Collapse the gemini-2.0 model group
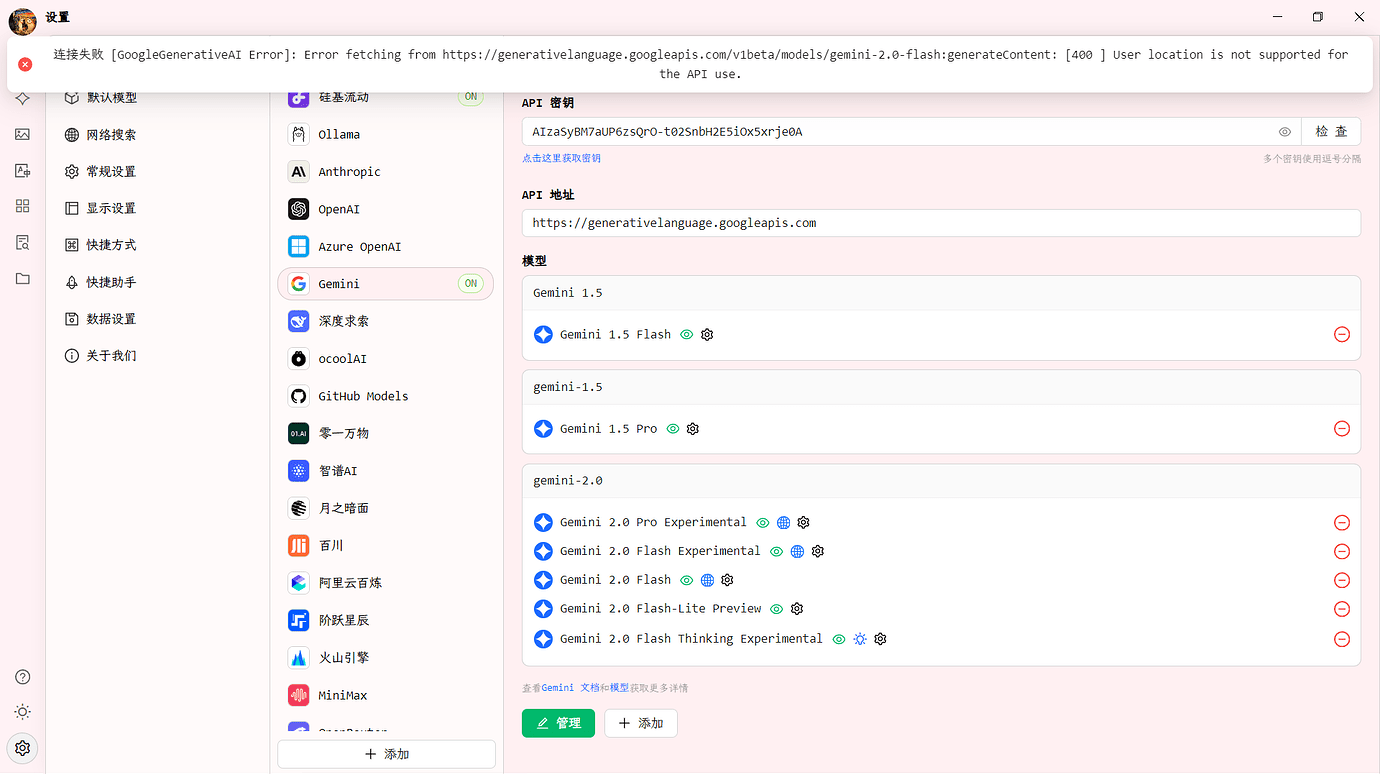 941,481
